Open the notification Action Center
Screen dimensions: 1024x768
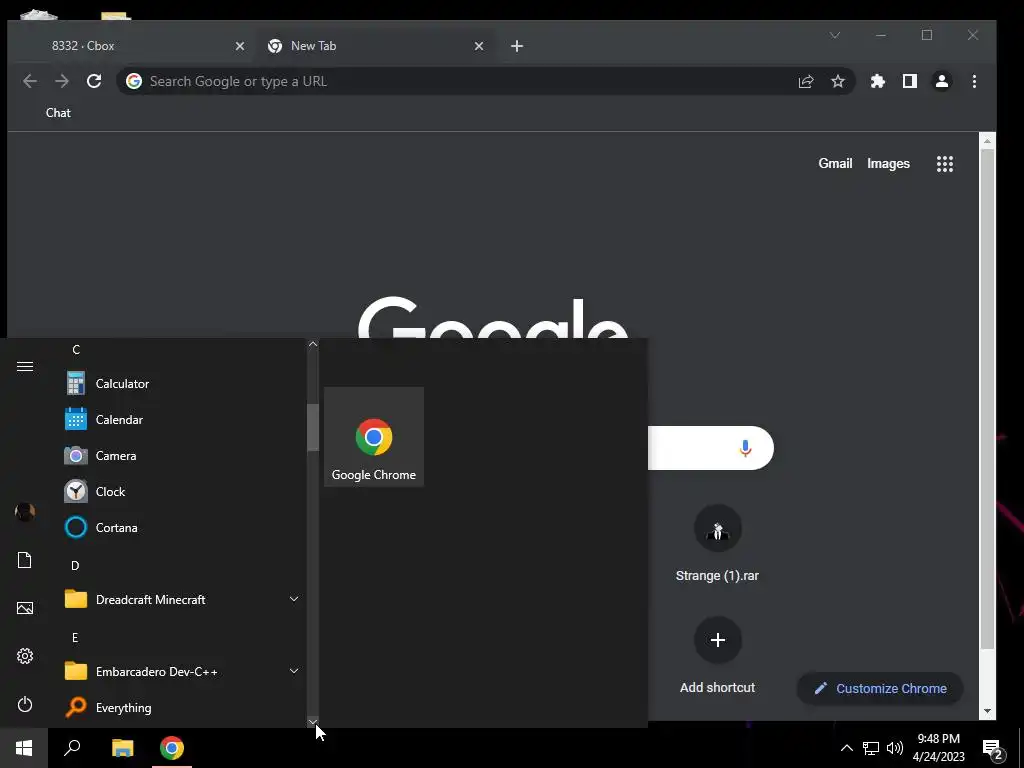(x=993, y=749)
